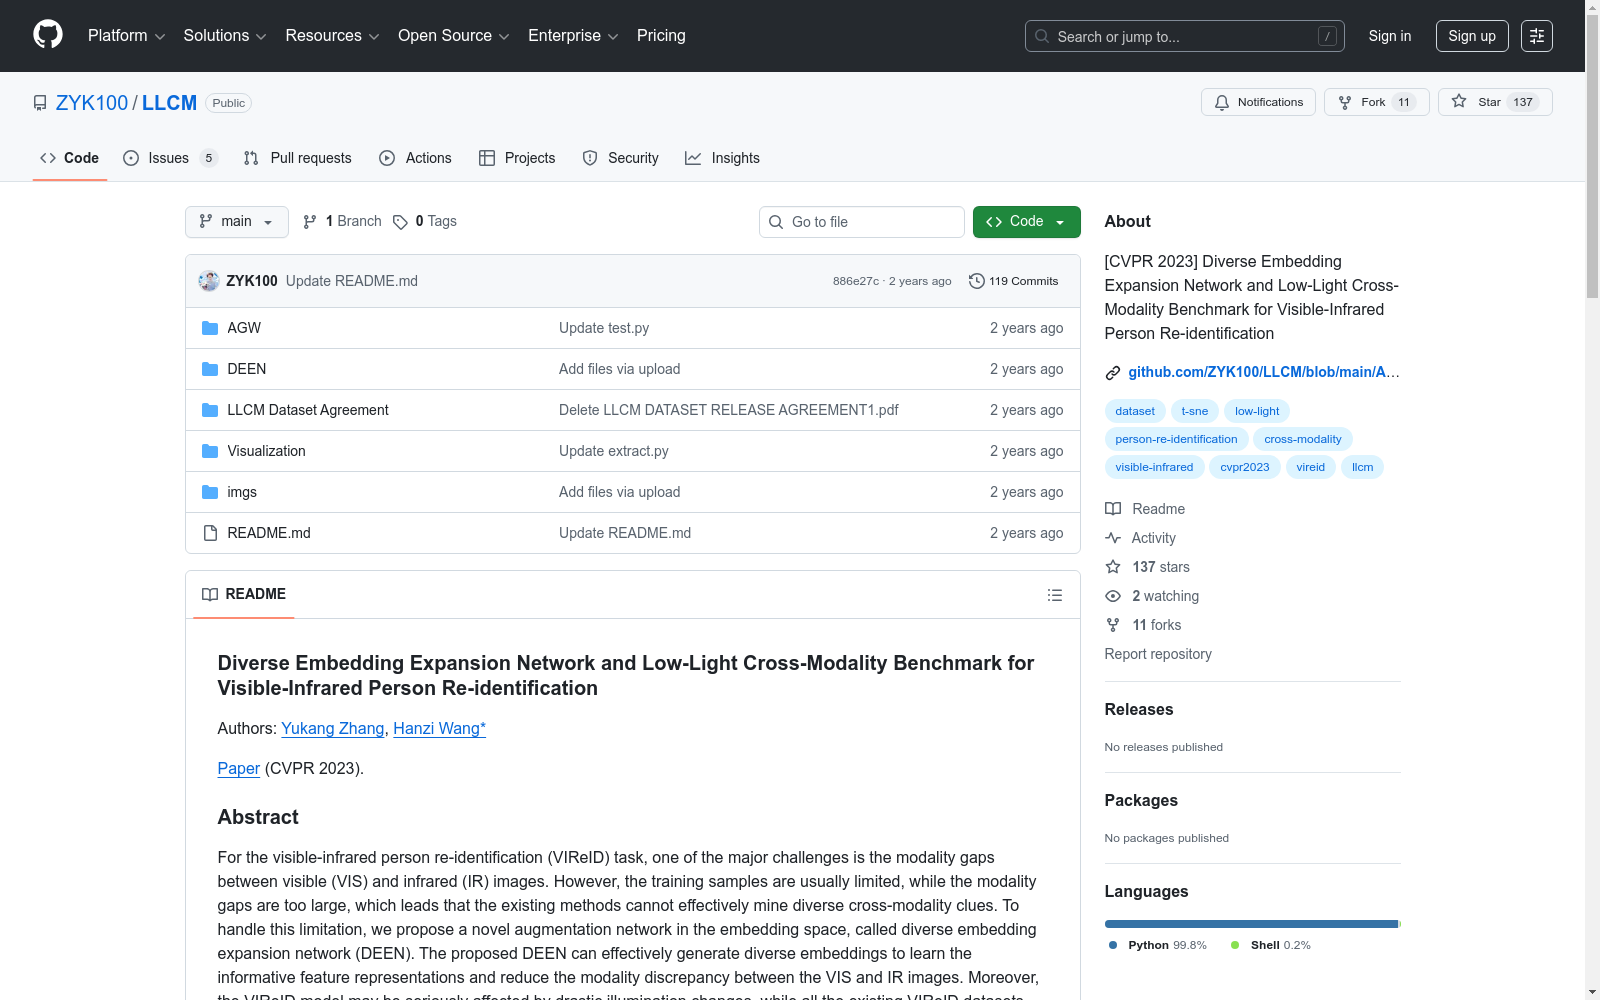The height and width of the screenshot is (1000, 1600).
Task: Click the Pricing link in header
Action: click(x=661, y=36)
